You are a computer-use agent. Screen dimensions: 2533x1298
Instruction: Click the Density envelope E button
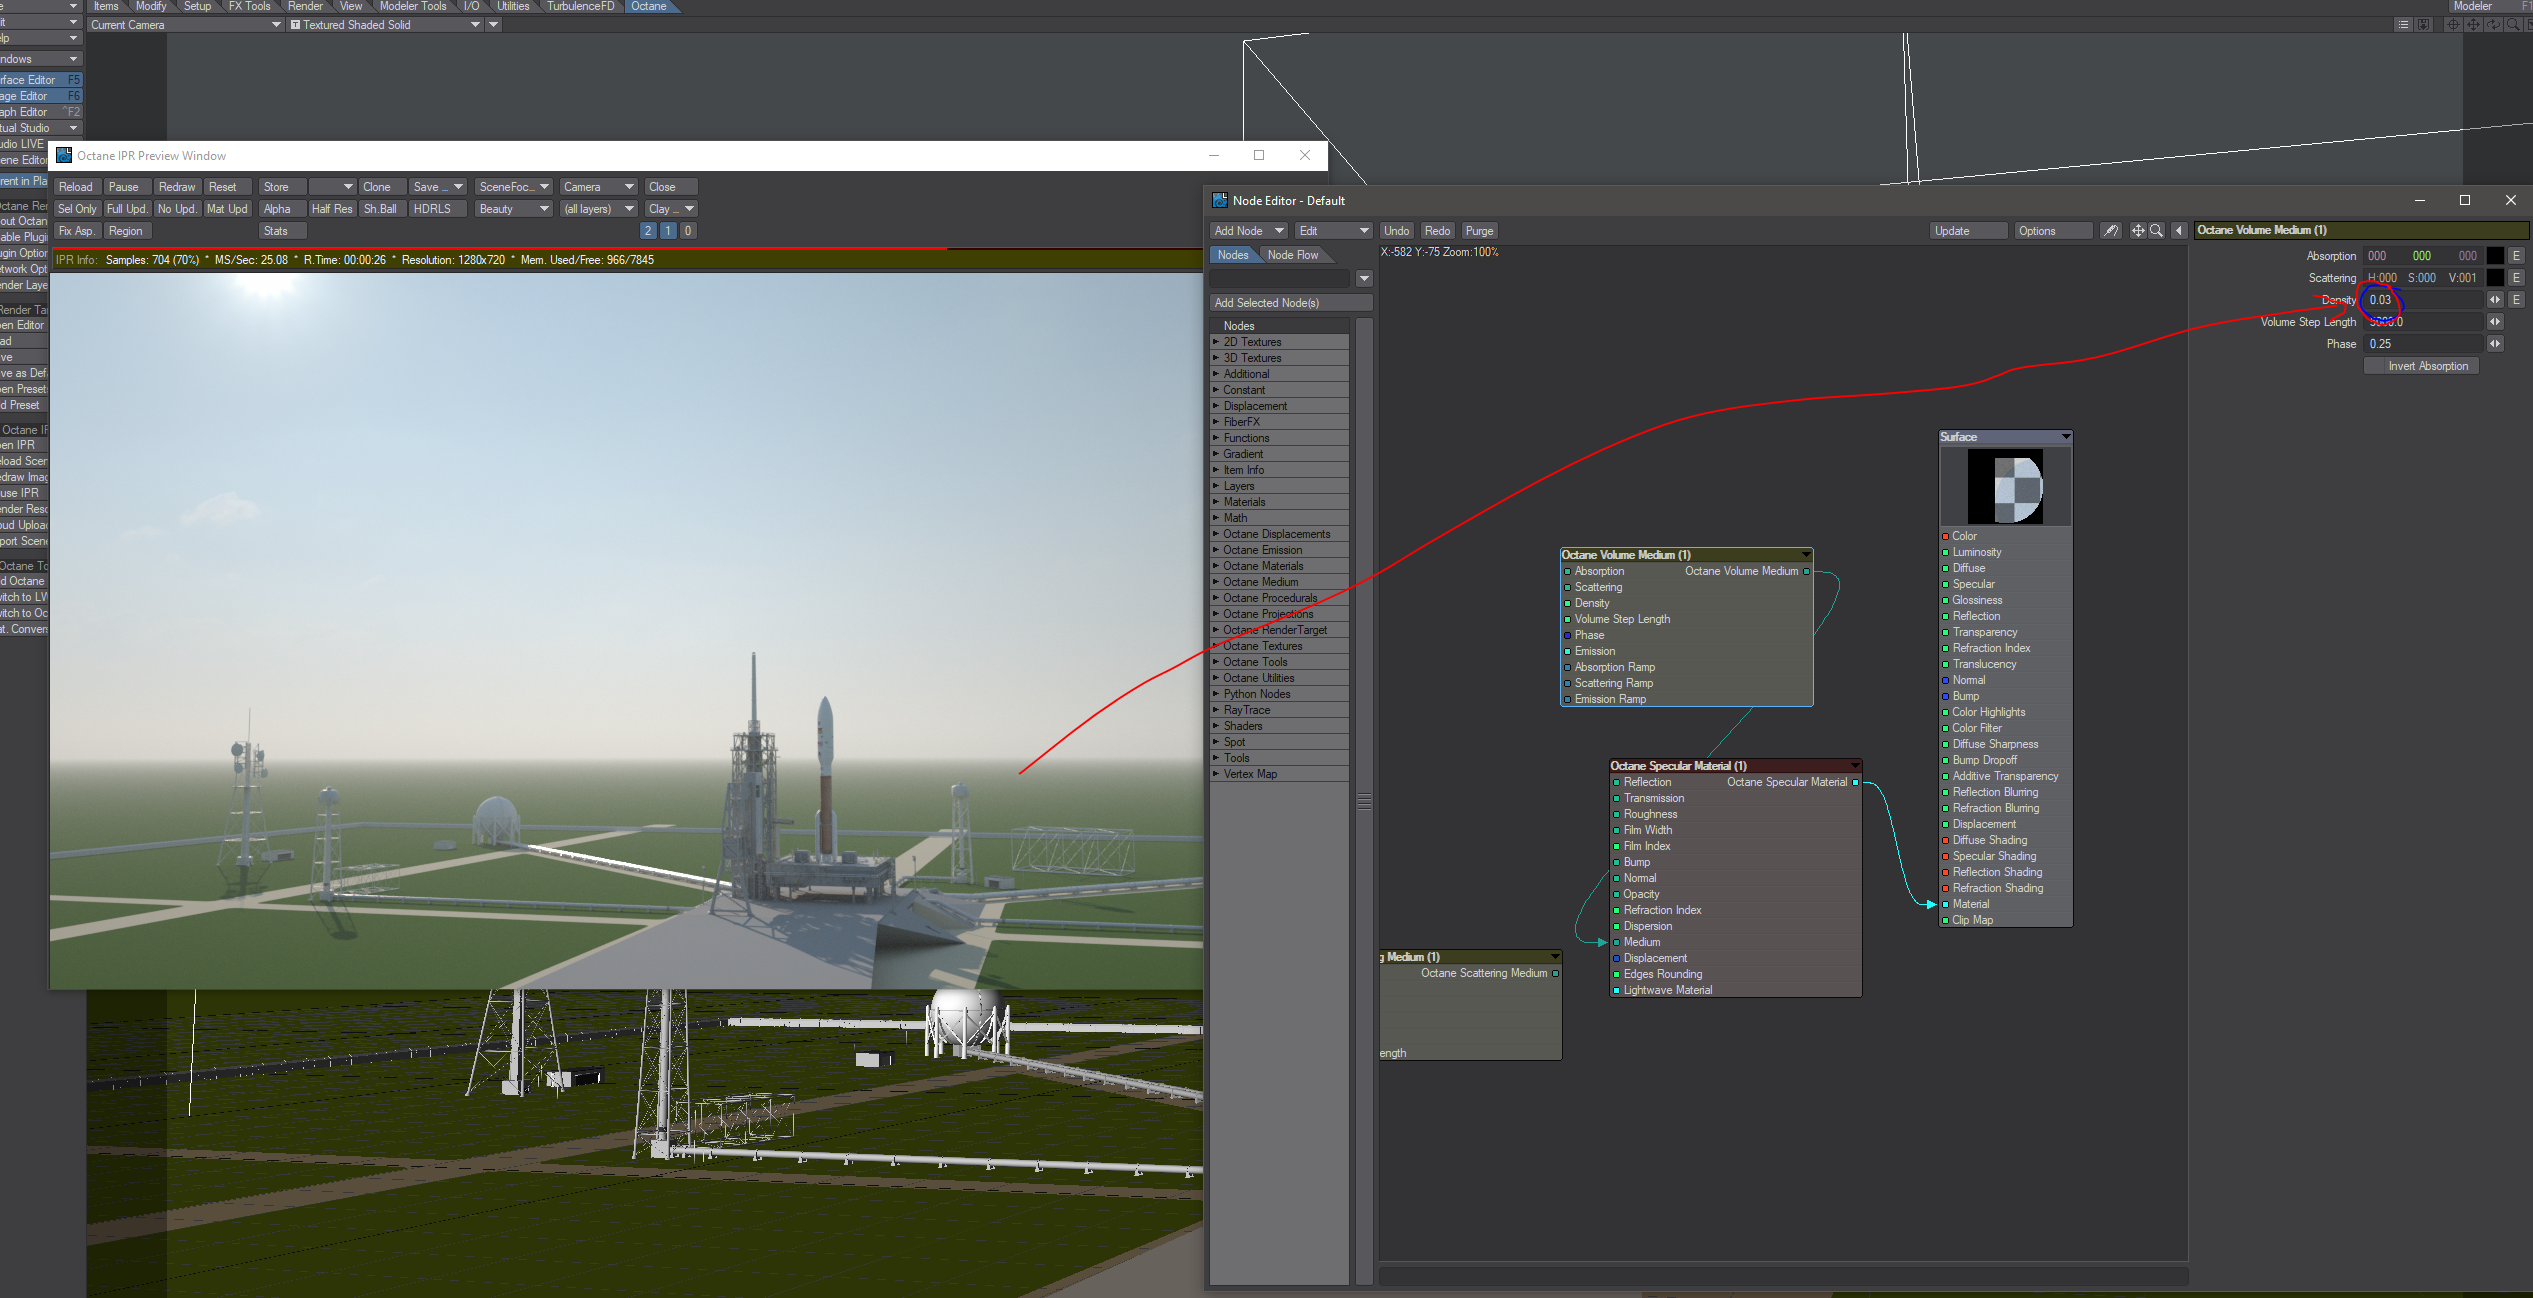tap(2516, 300)
